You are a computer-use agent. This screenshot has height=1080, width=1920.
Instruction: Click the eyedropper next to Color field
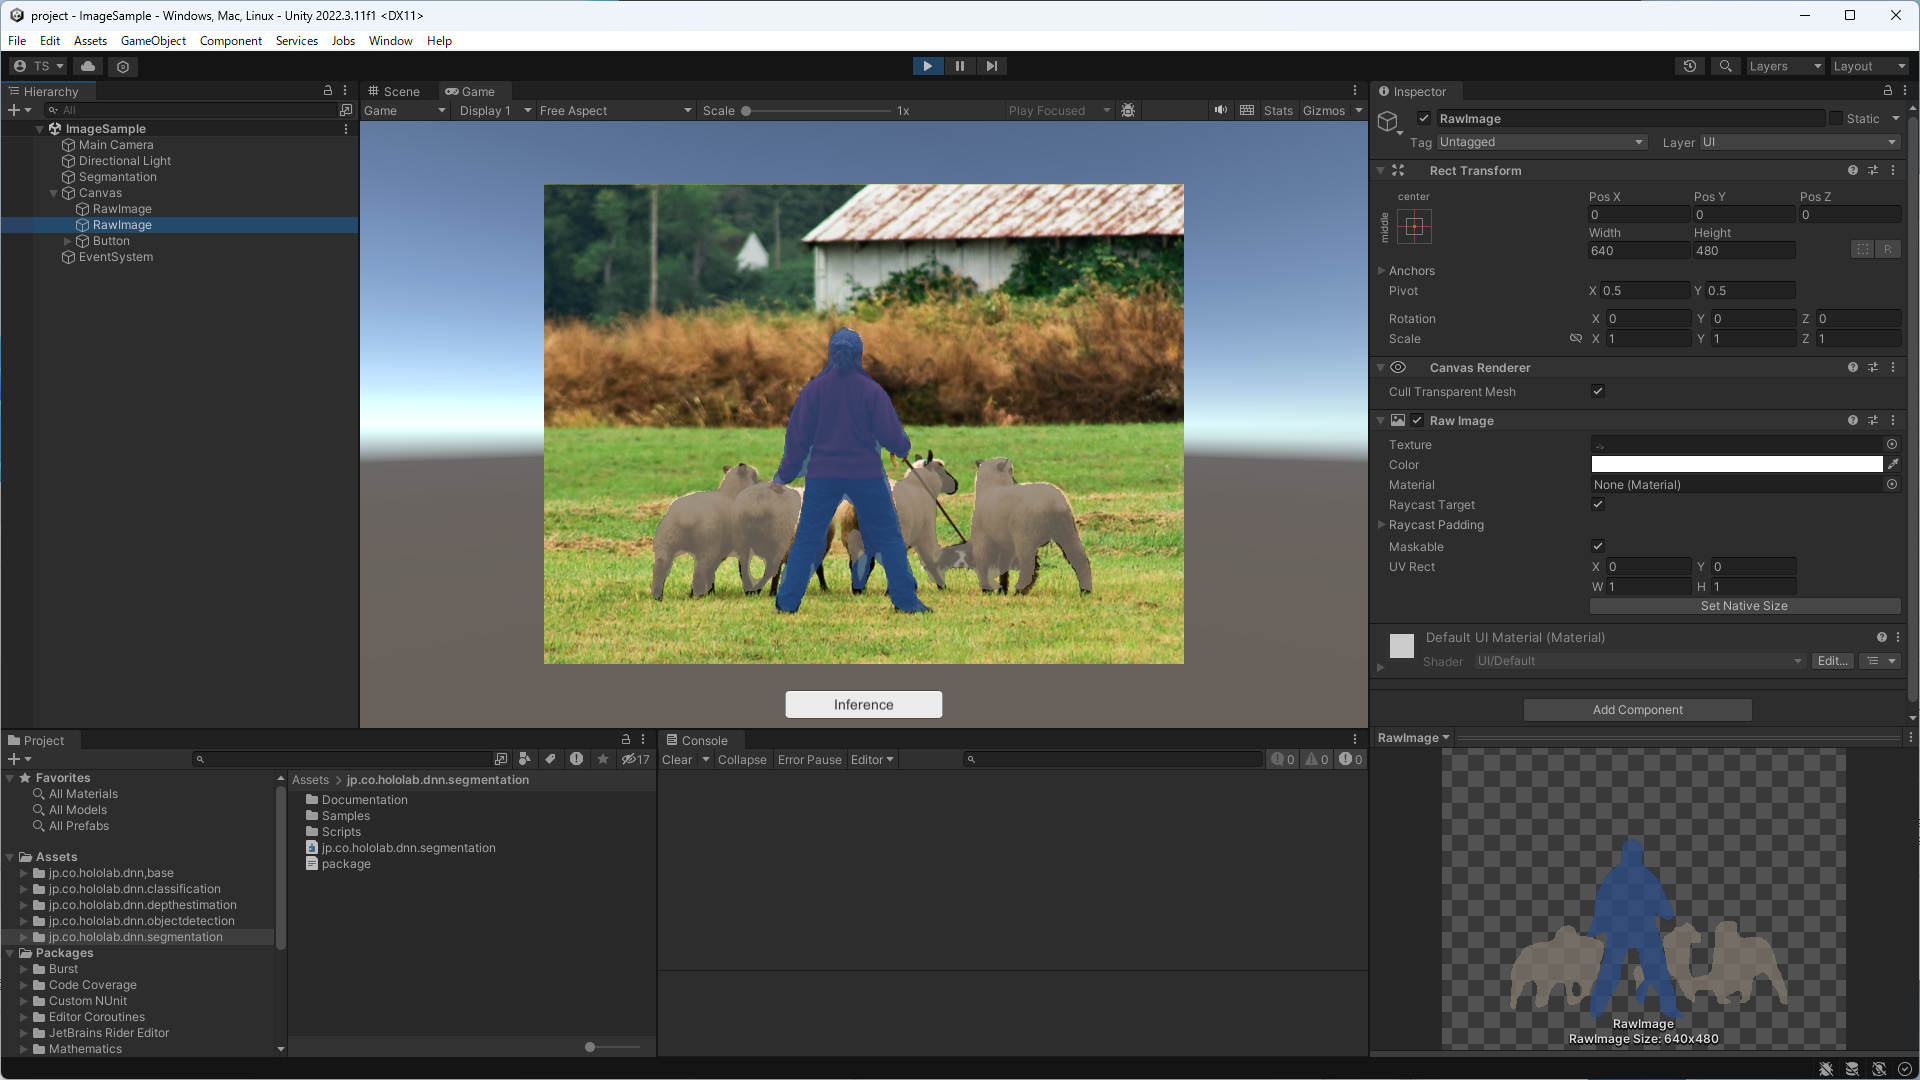pyautogui.click(x=1892, y=464)
